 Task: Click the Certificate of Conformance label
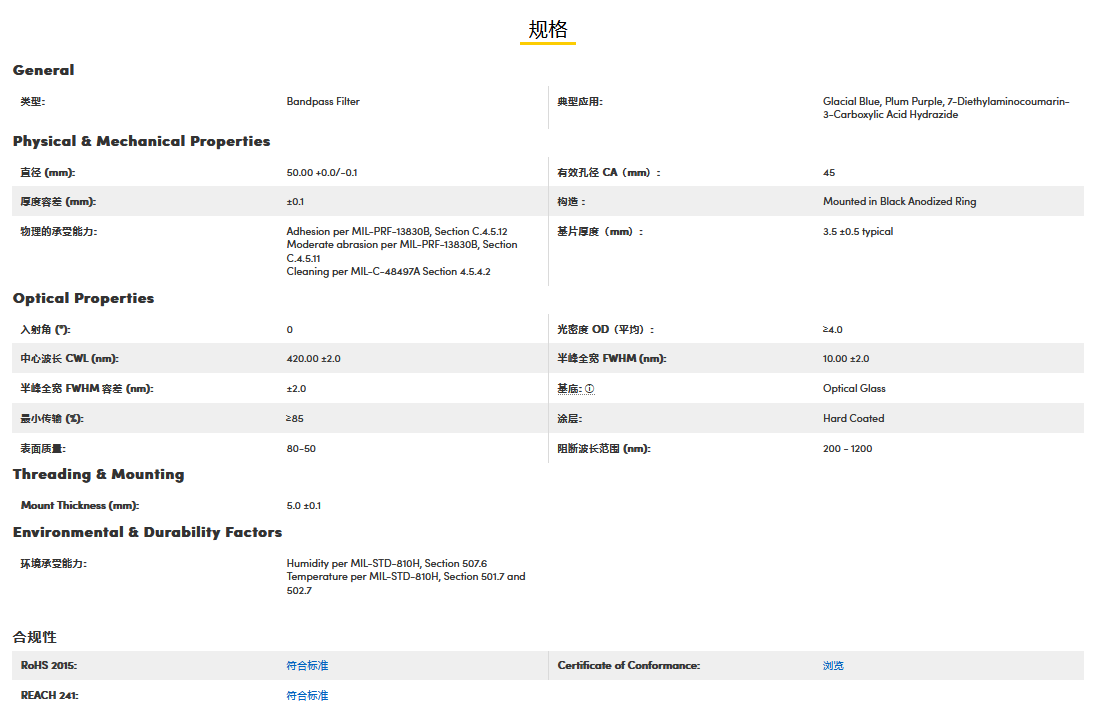[x=628, y=666]
